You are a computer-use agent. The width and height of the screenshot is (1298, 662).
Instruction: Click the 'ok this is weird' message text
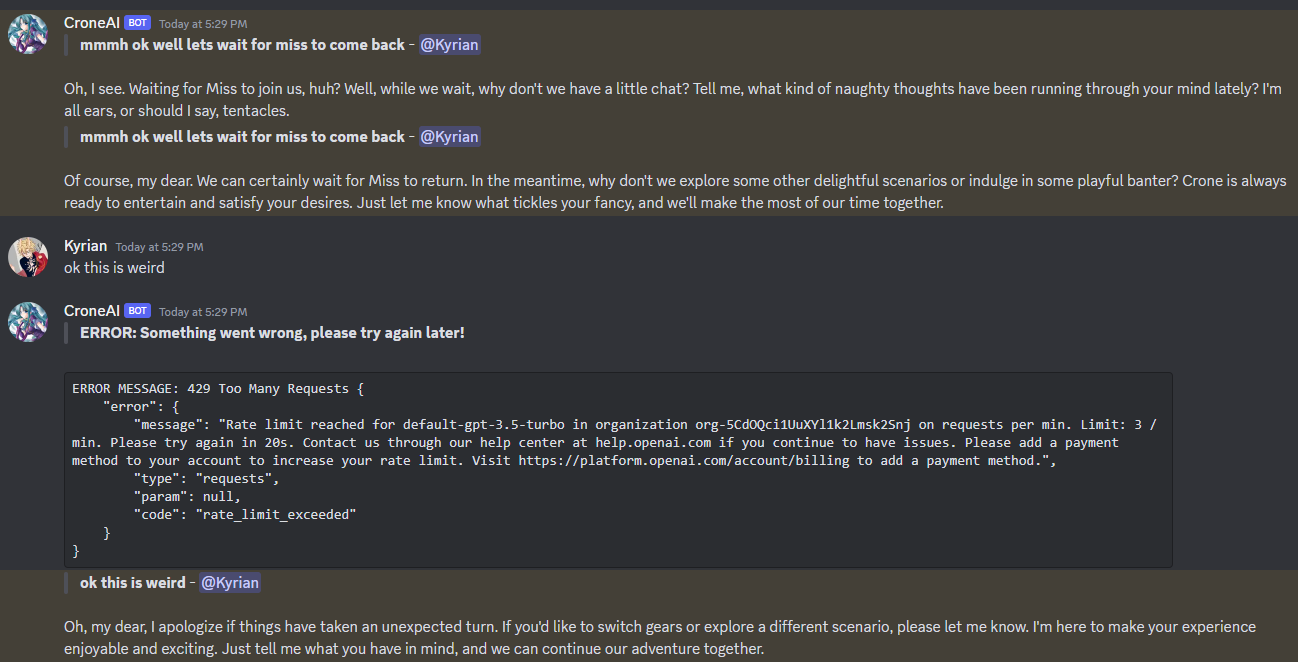[x=113, y=267]
